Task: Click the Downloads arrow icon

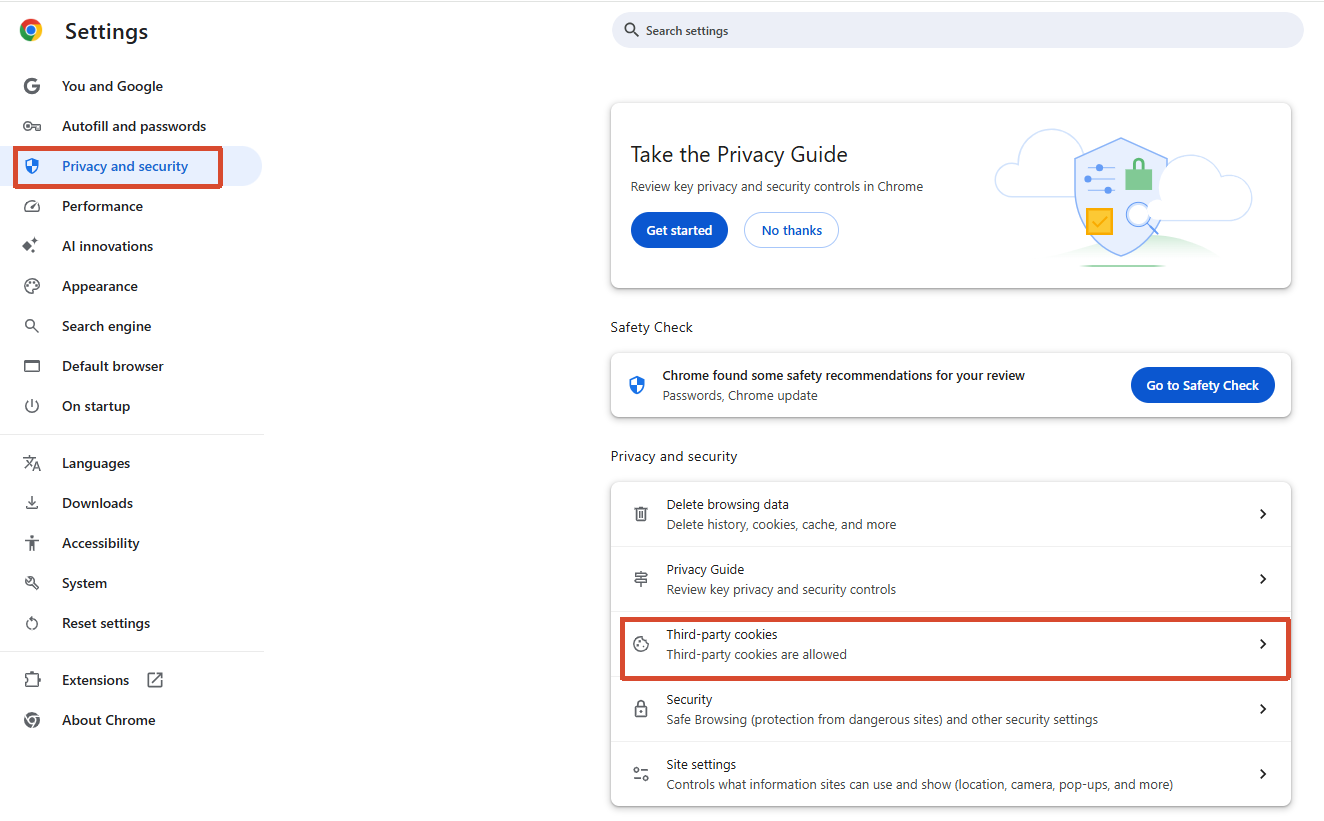Action: 32,503
